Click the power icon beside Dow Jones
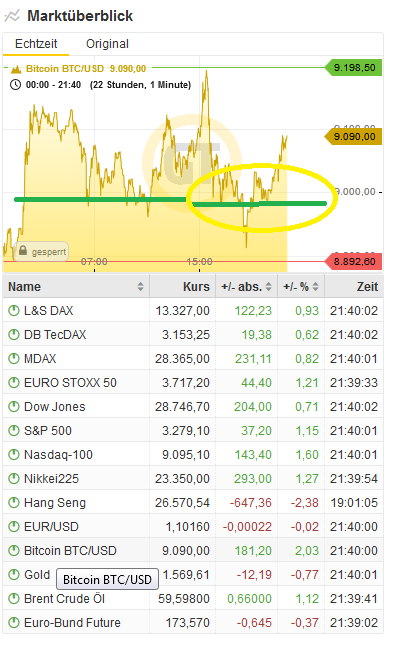The image size is (395, 655). [14, 406]
